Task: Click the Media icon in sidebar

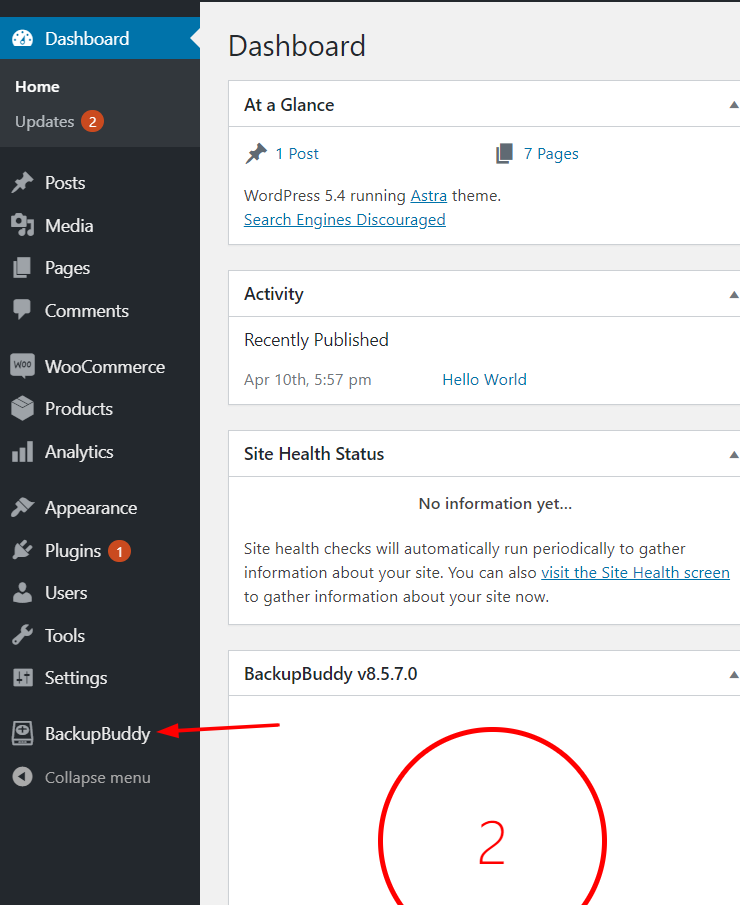Action: pyautogui.click(x=23, y=225)
